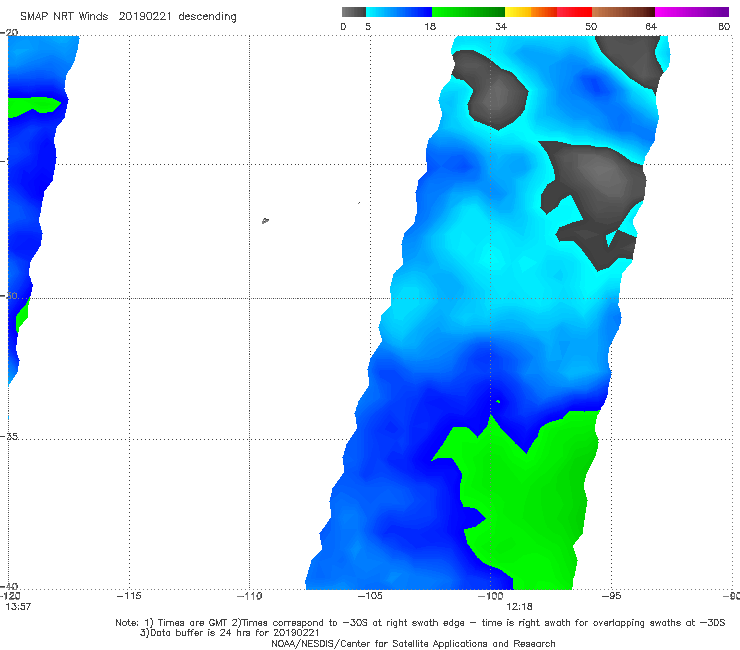
Task: Click the latitude label '-35'
Action: point(9,437)
